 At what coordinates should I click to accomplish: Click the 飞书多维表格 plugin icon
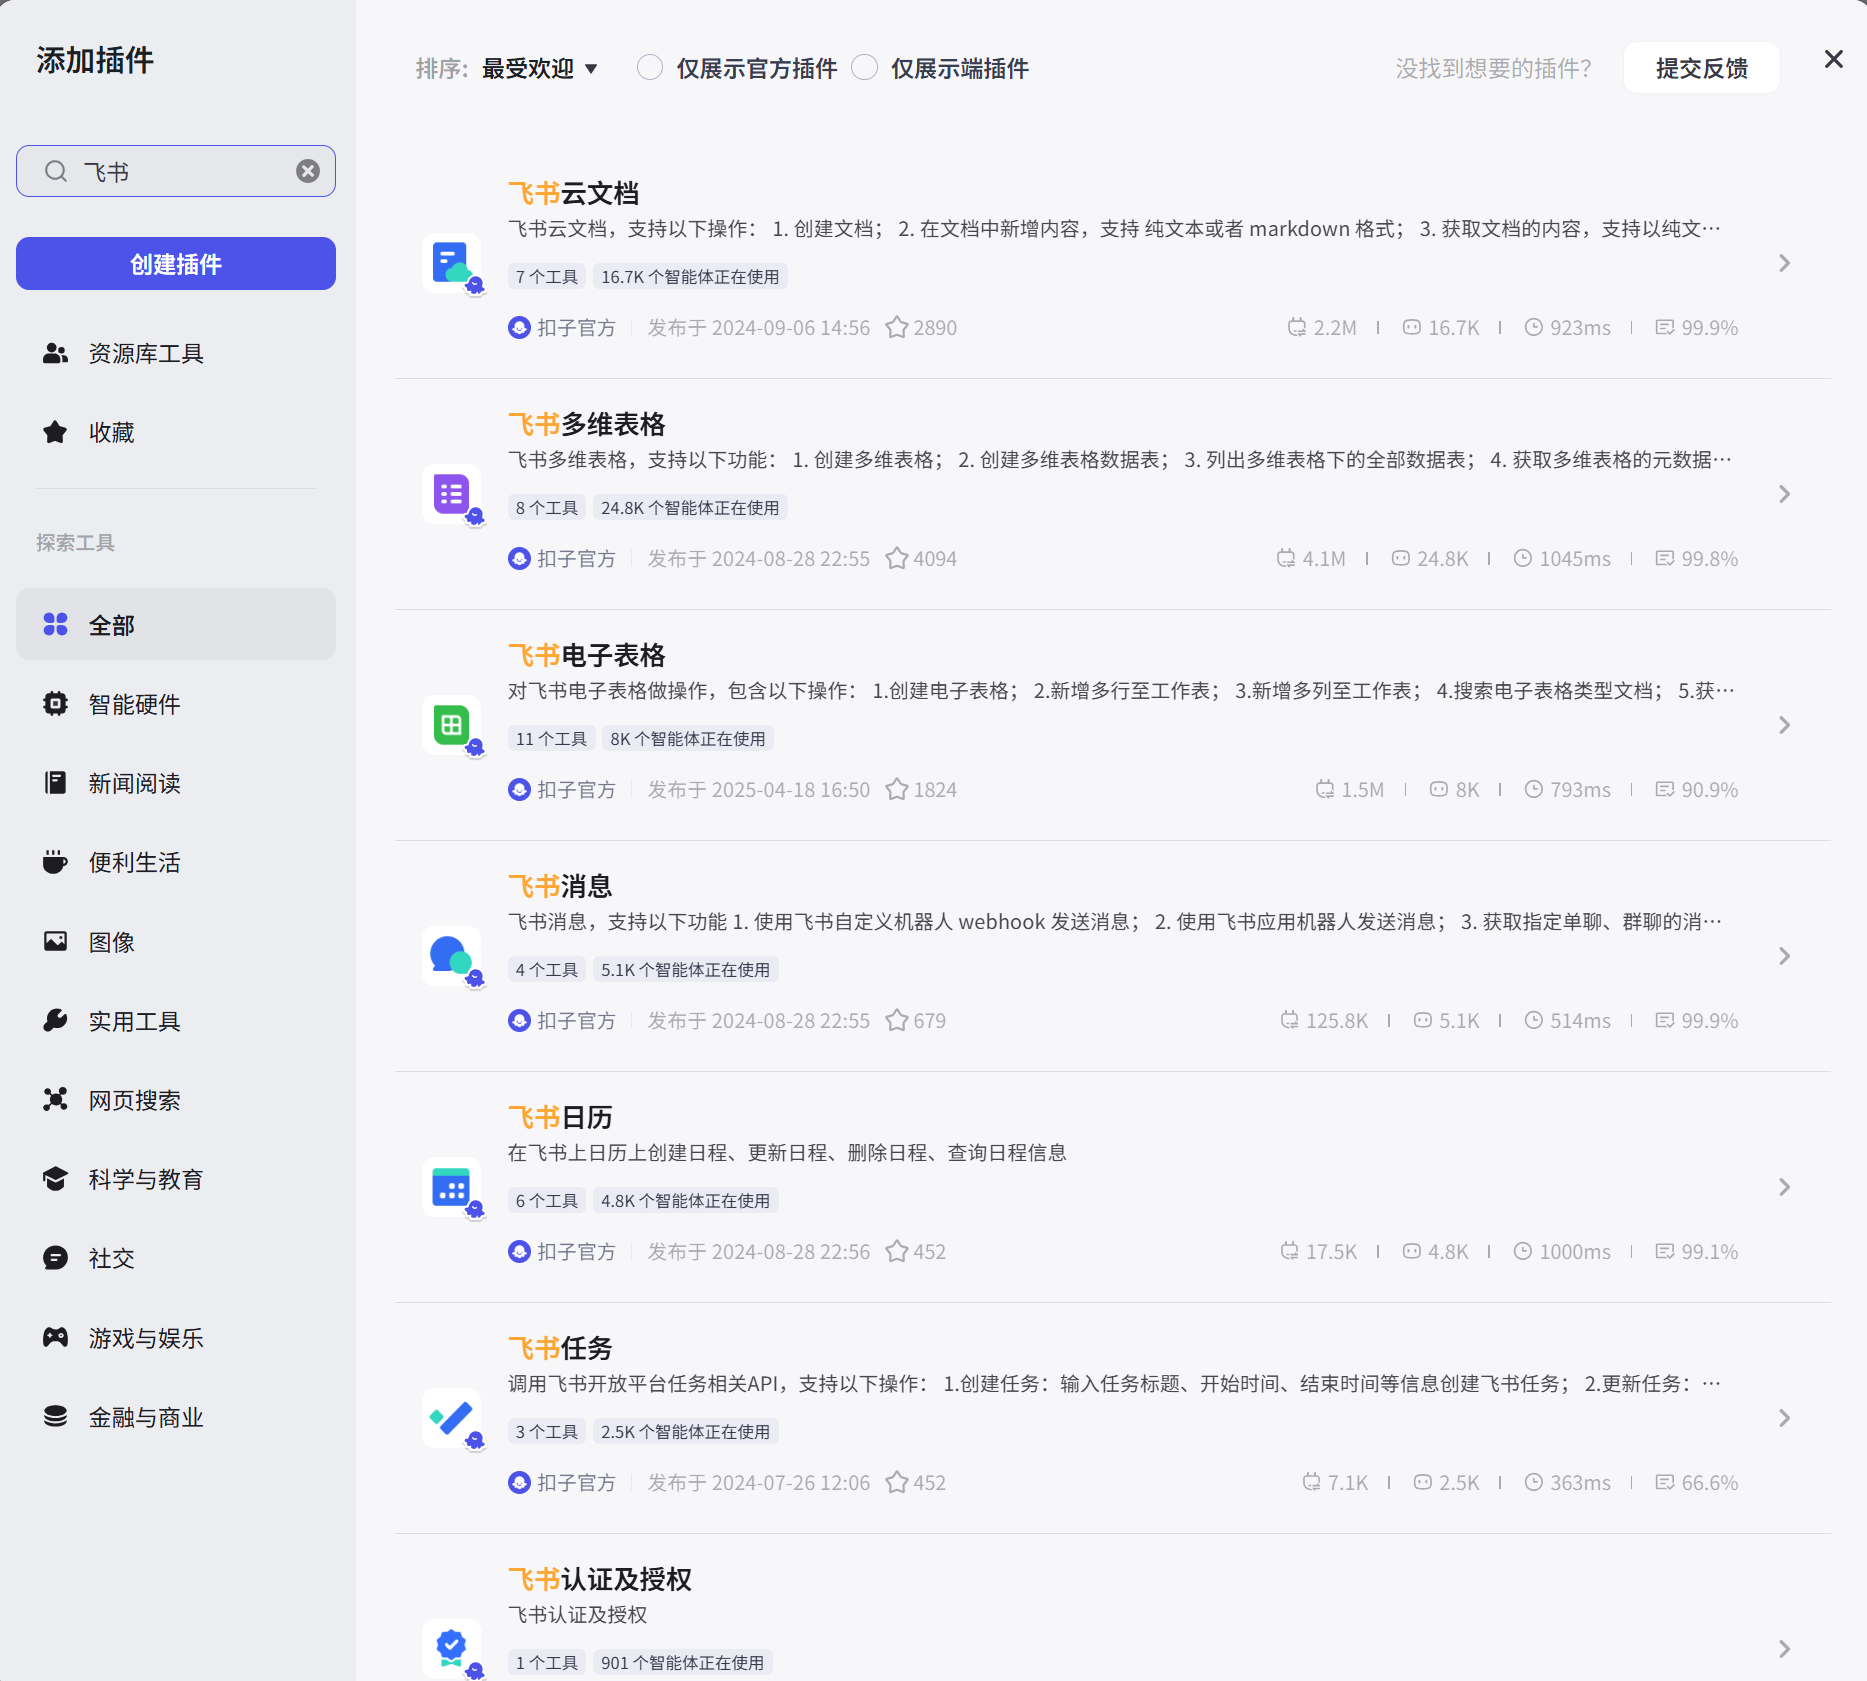point(452,494)
